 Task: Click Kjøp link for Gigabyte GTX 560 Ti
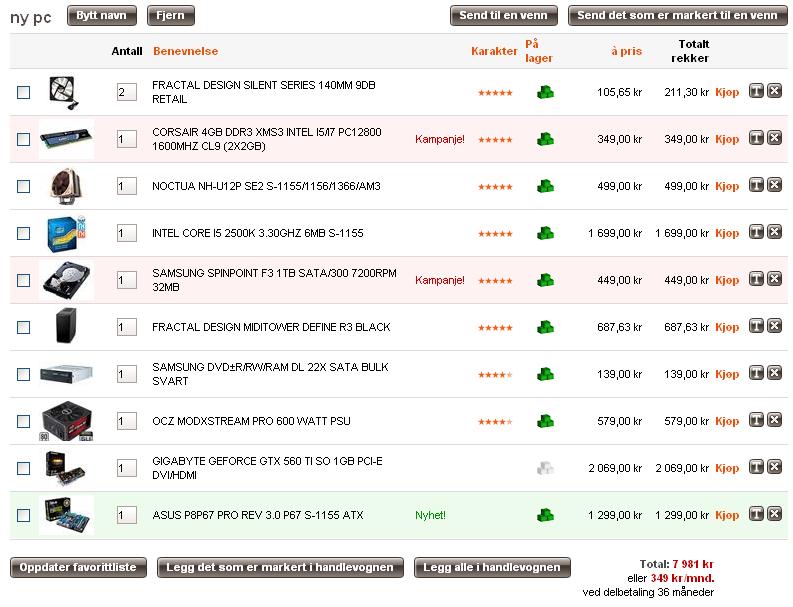727,468
